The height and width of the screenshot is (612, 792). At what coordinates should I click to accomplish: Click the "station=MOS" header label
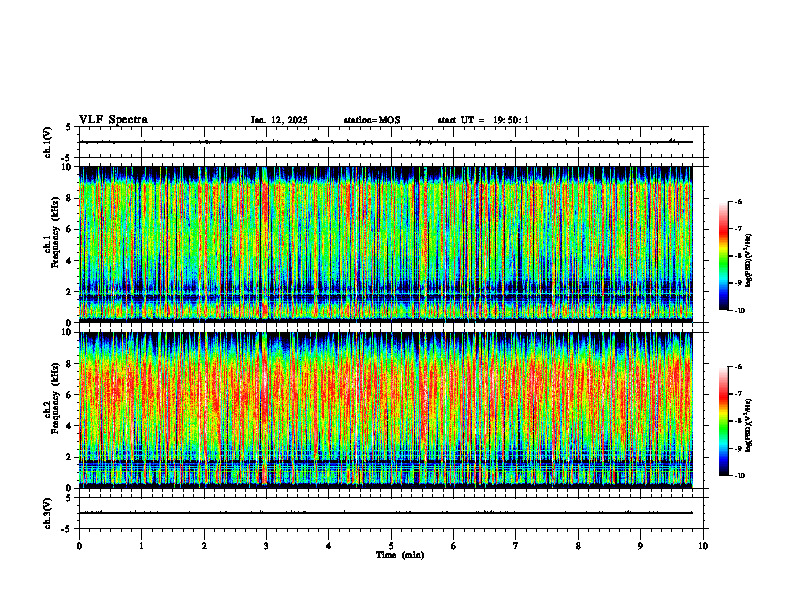pos(372,120)
